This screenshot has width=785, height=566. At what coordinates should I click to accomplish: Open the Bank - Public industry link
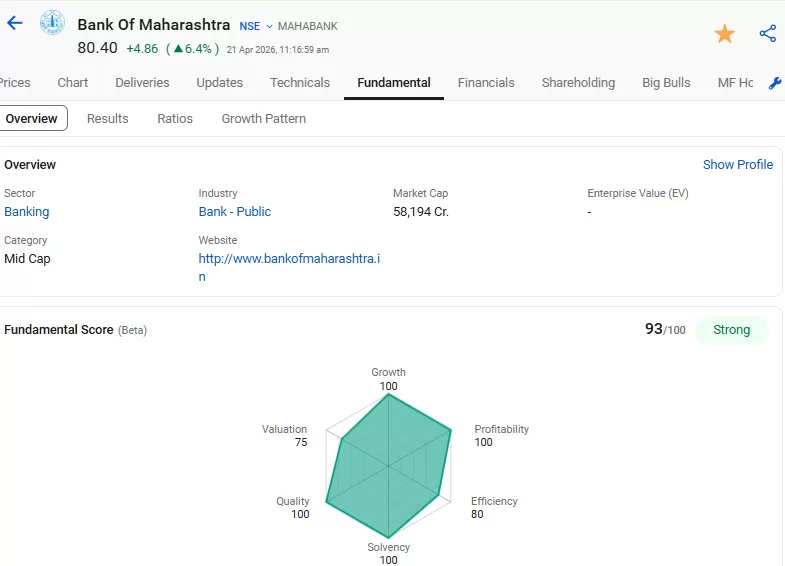click(x=235, y=212)
